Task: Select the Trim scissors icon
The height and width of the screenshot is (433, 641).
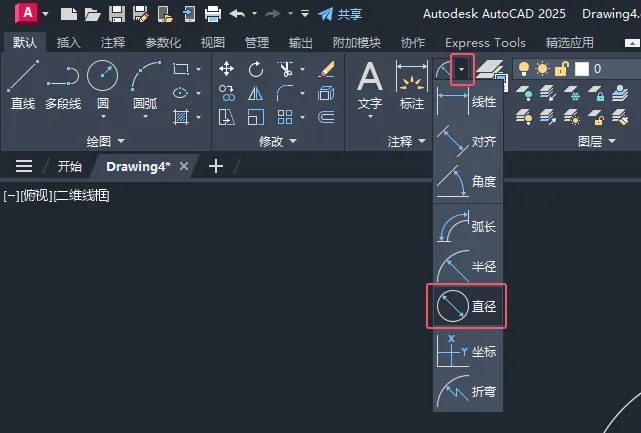Action: point(285,69)
